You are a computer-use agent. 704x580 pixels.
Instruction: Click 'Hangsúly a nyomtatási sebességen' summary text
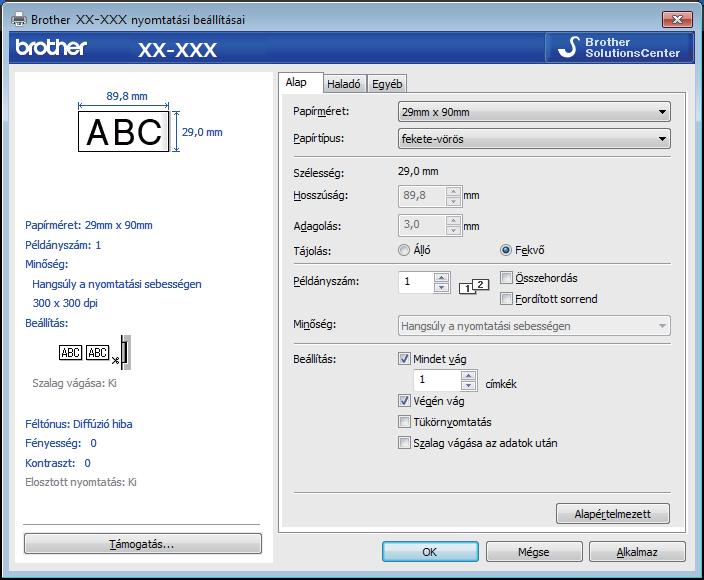[x=117, y=284]
